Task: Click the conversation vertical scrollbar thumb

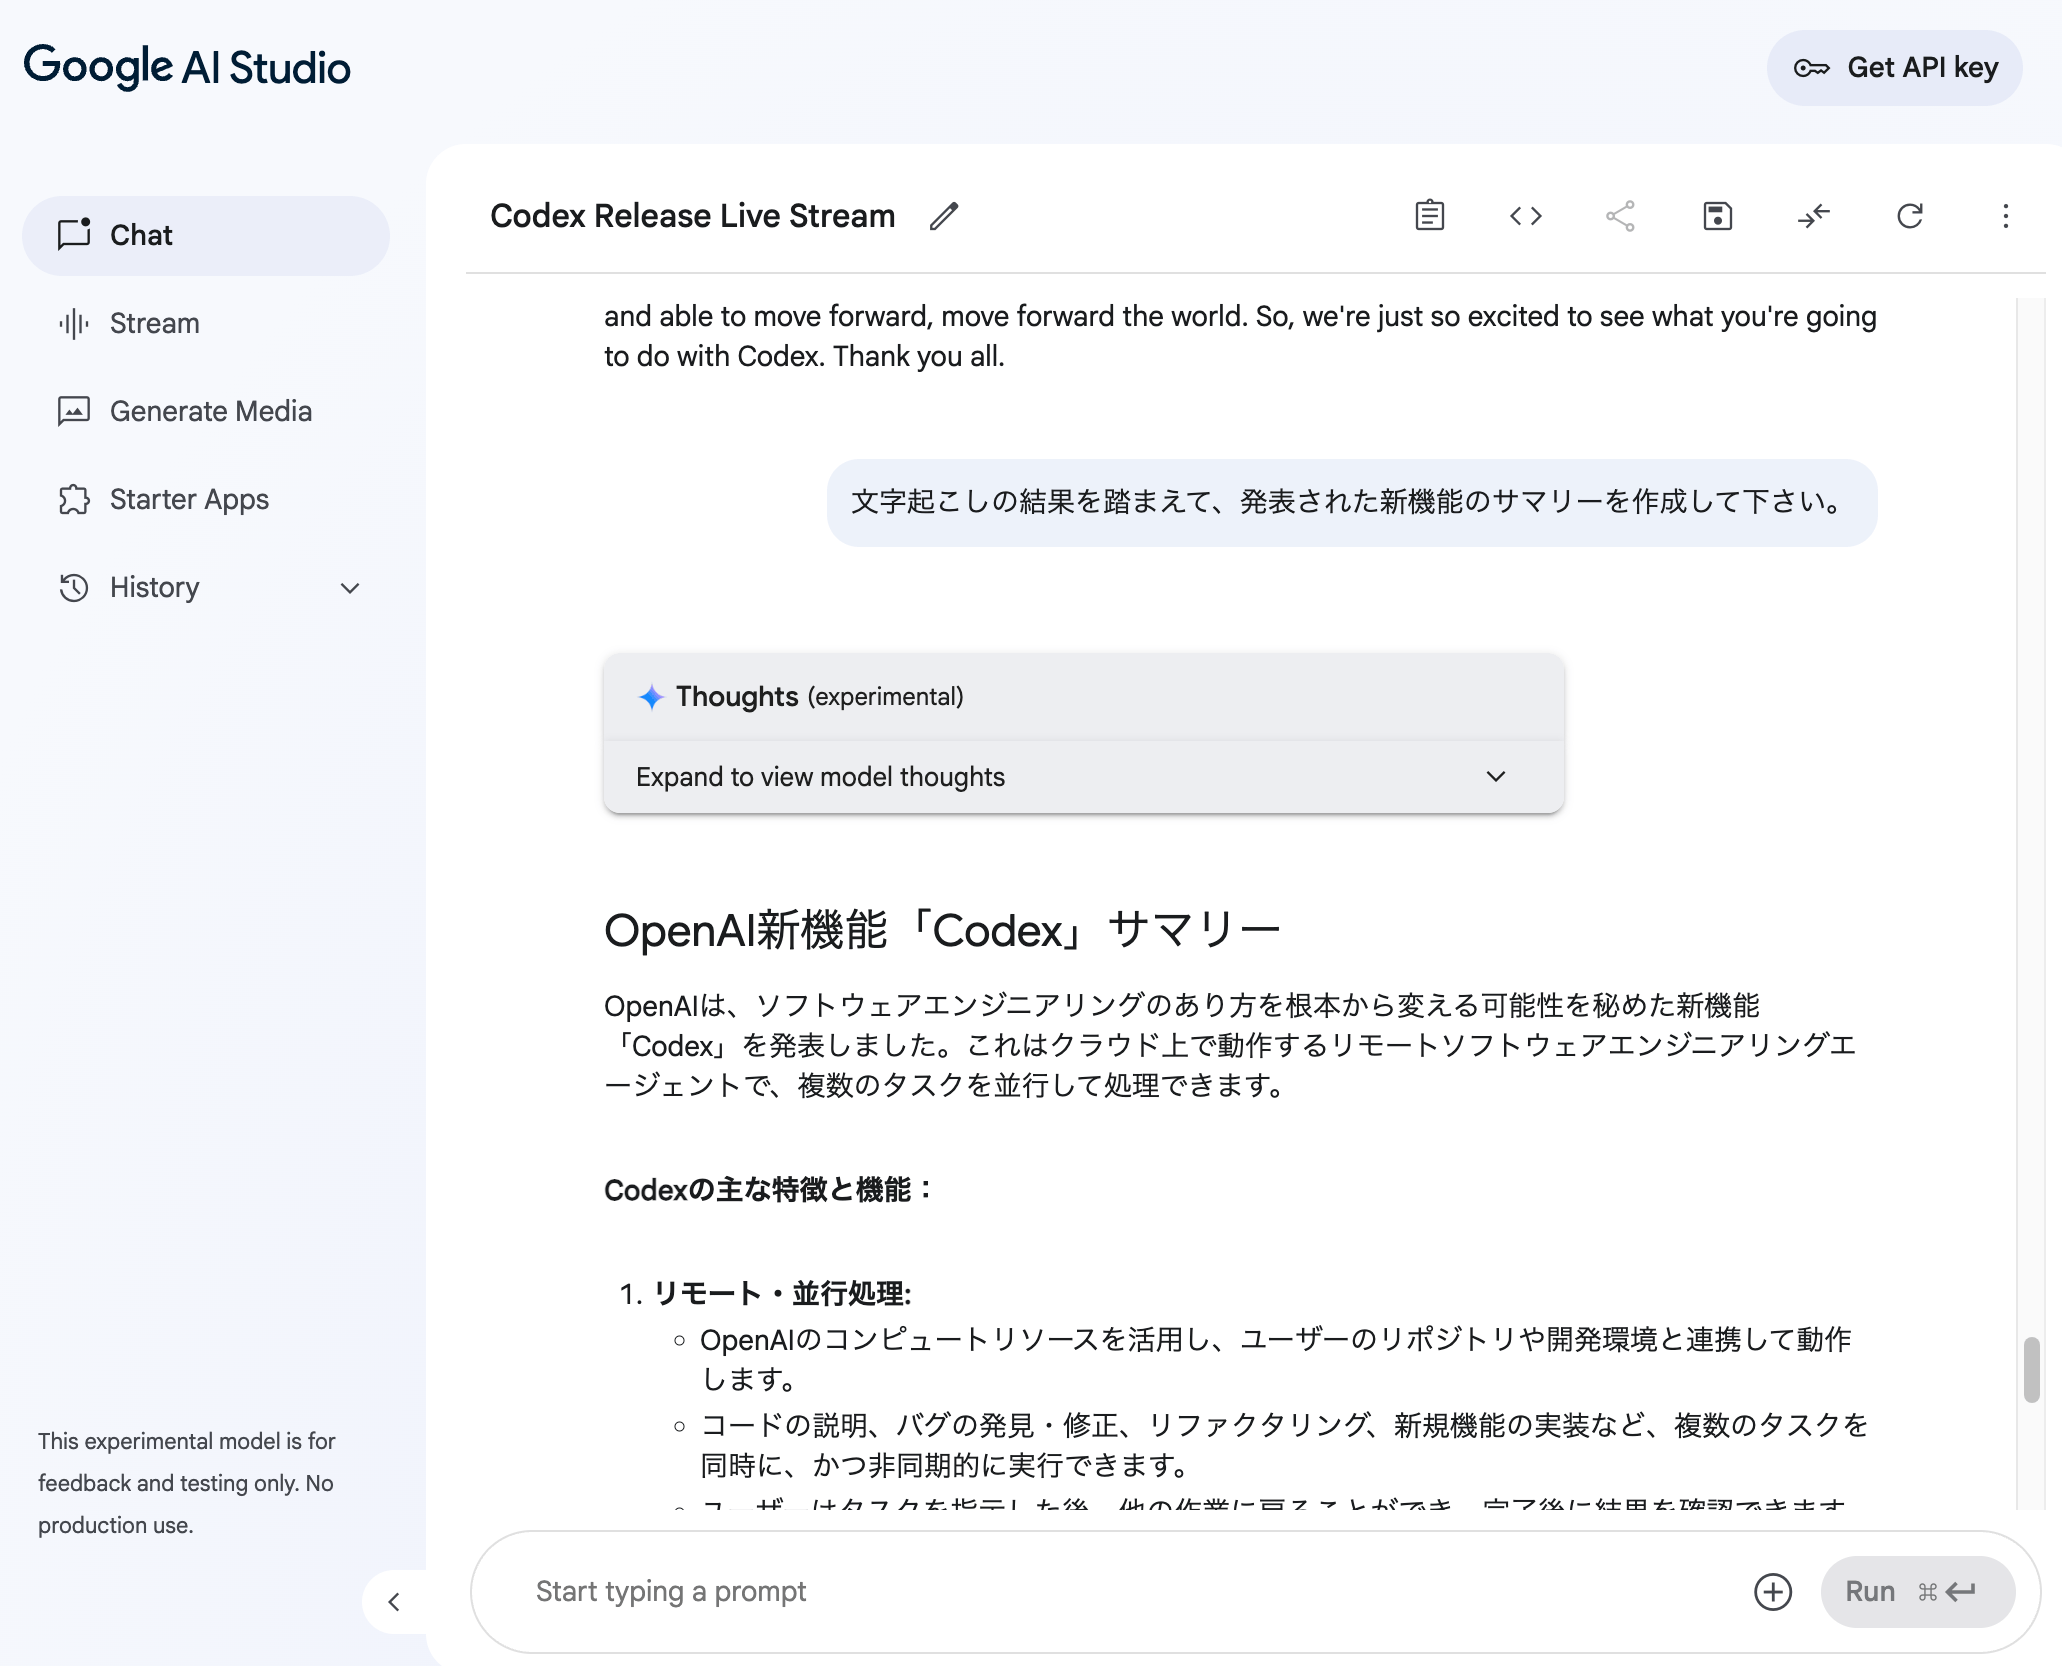Action: click(2031, 1370)
